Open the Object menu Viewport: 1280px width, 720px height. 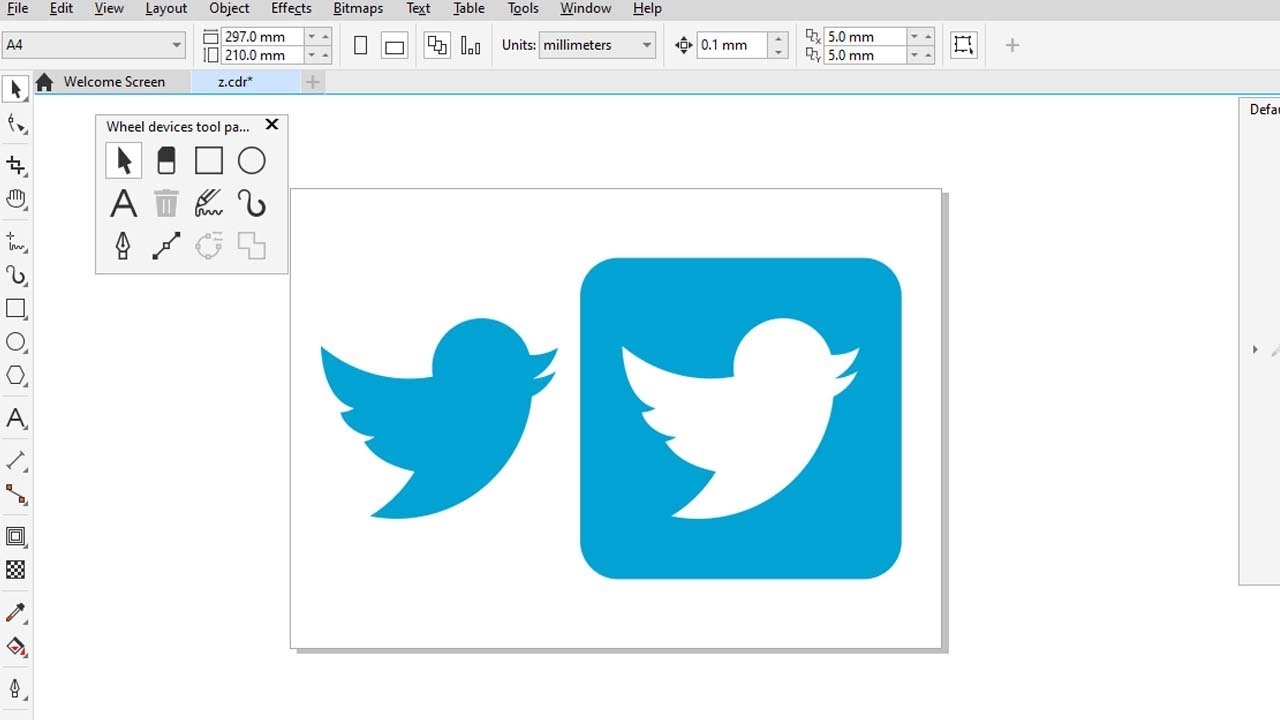229,8
